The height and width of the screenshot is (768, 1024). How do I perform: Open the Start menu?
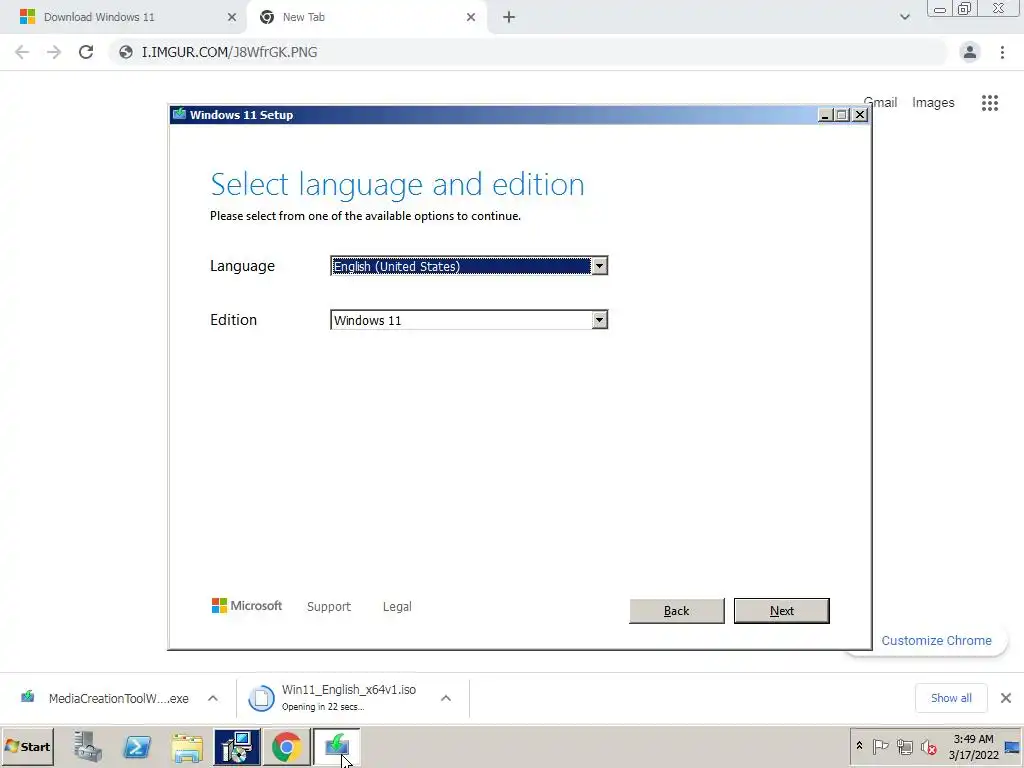coord(27,746)
